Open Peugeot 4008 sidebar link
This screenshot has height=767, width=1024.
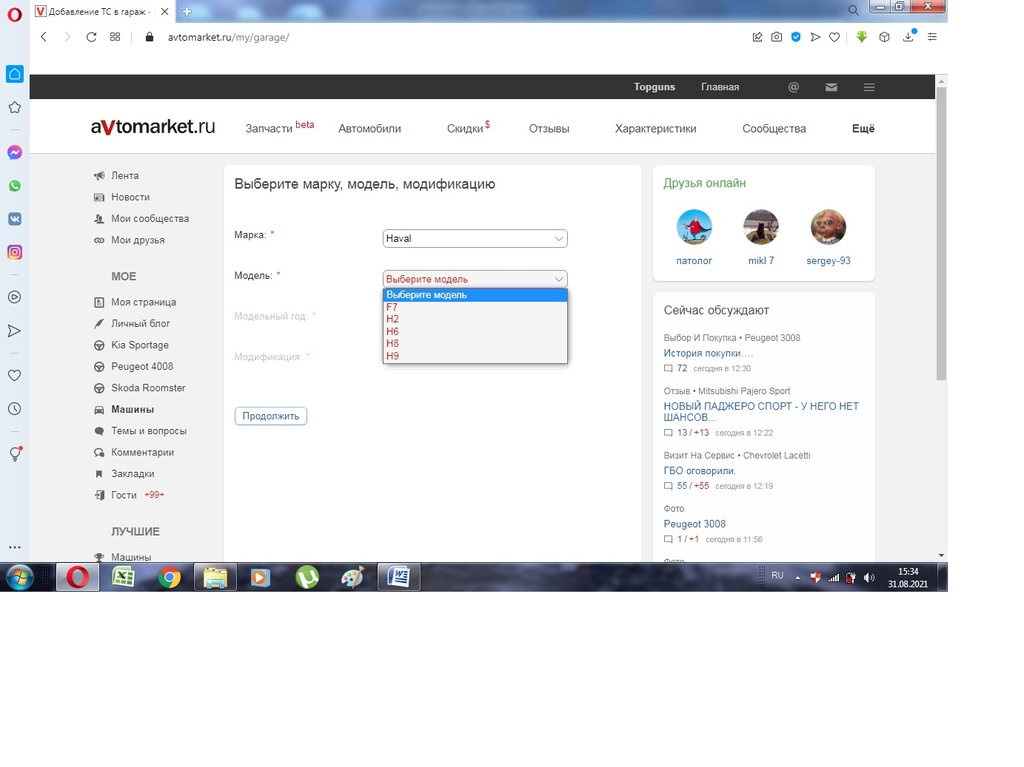[x=142, y=367]
